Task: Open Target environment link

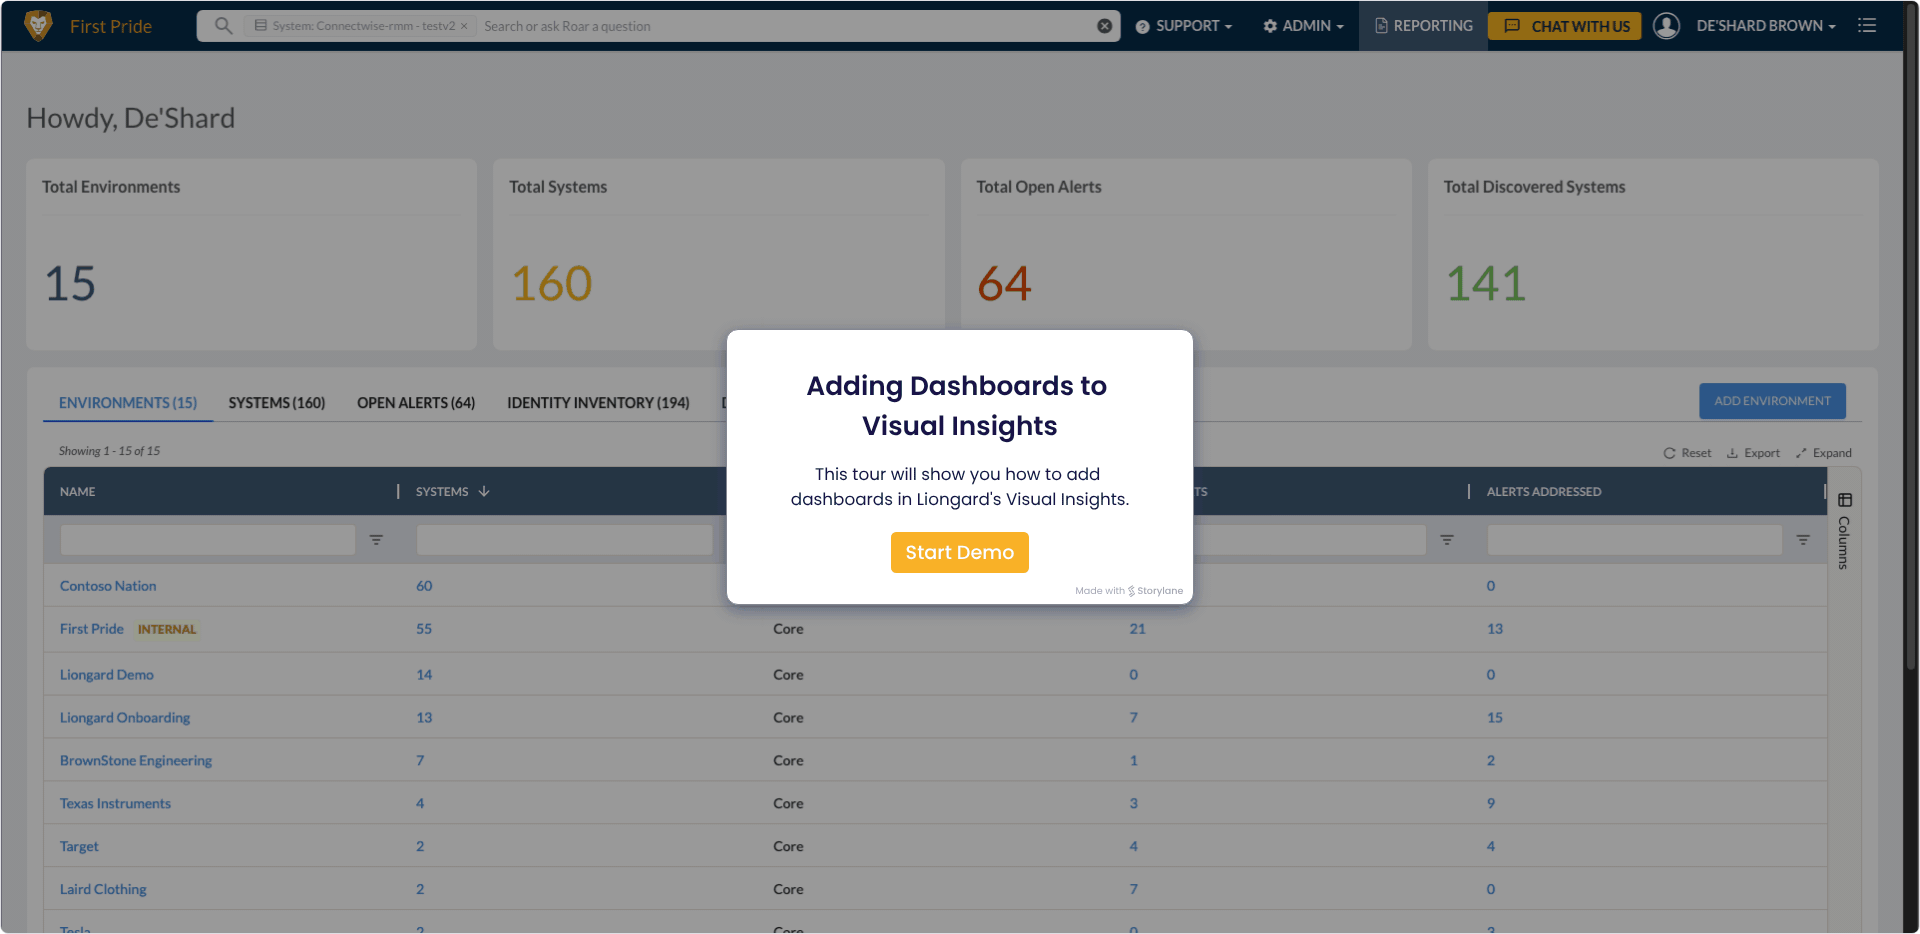Action: [x=79, y=847]
